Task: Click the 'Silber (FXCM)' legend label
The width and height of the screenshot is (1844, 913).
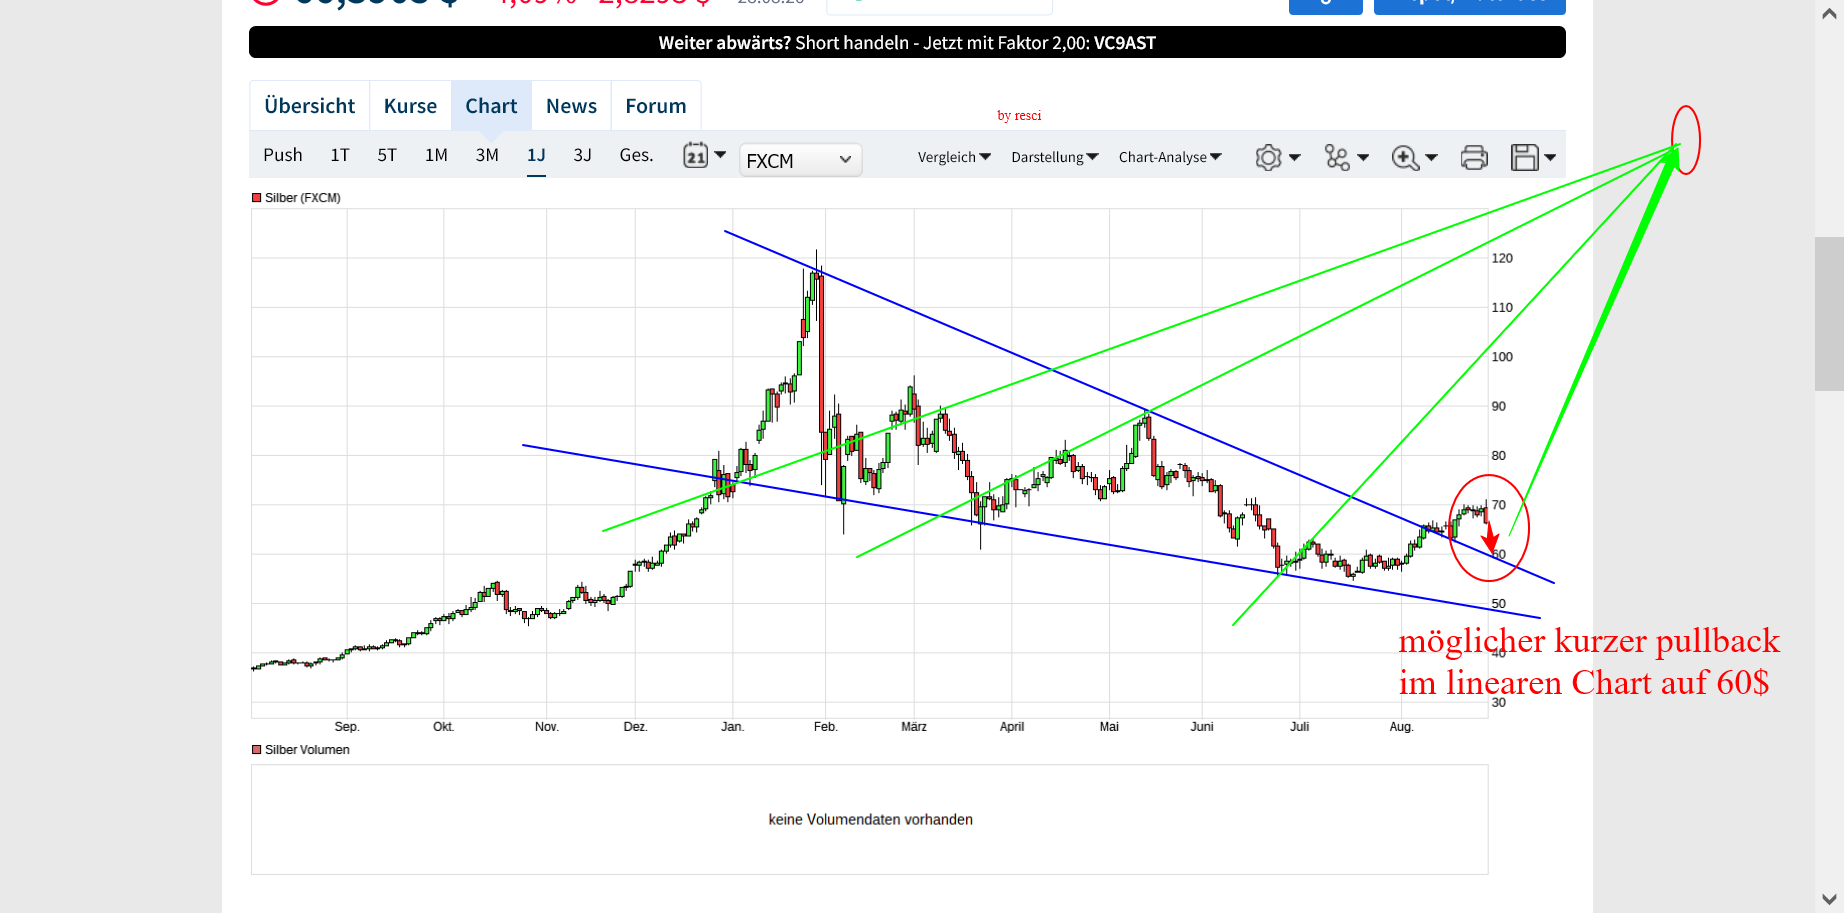Action: 303,198
